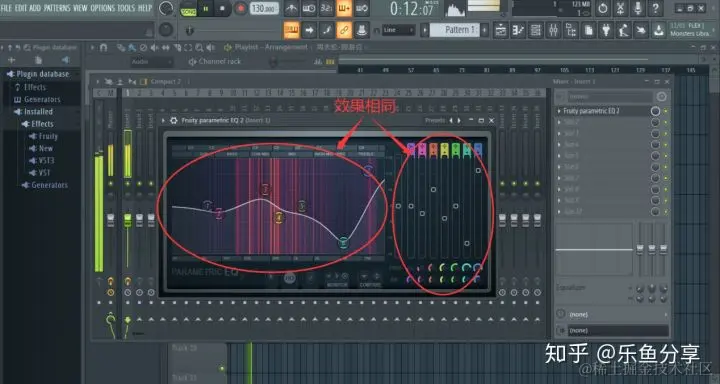
Task: Click the plus icon in the browser panel
Action: pyautogui.click(x=11, y=60)
